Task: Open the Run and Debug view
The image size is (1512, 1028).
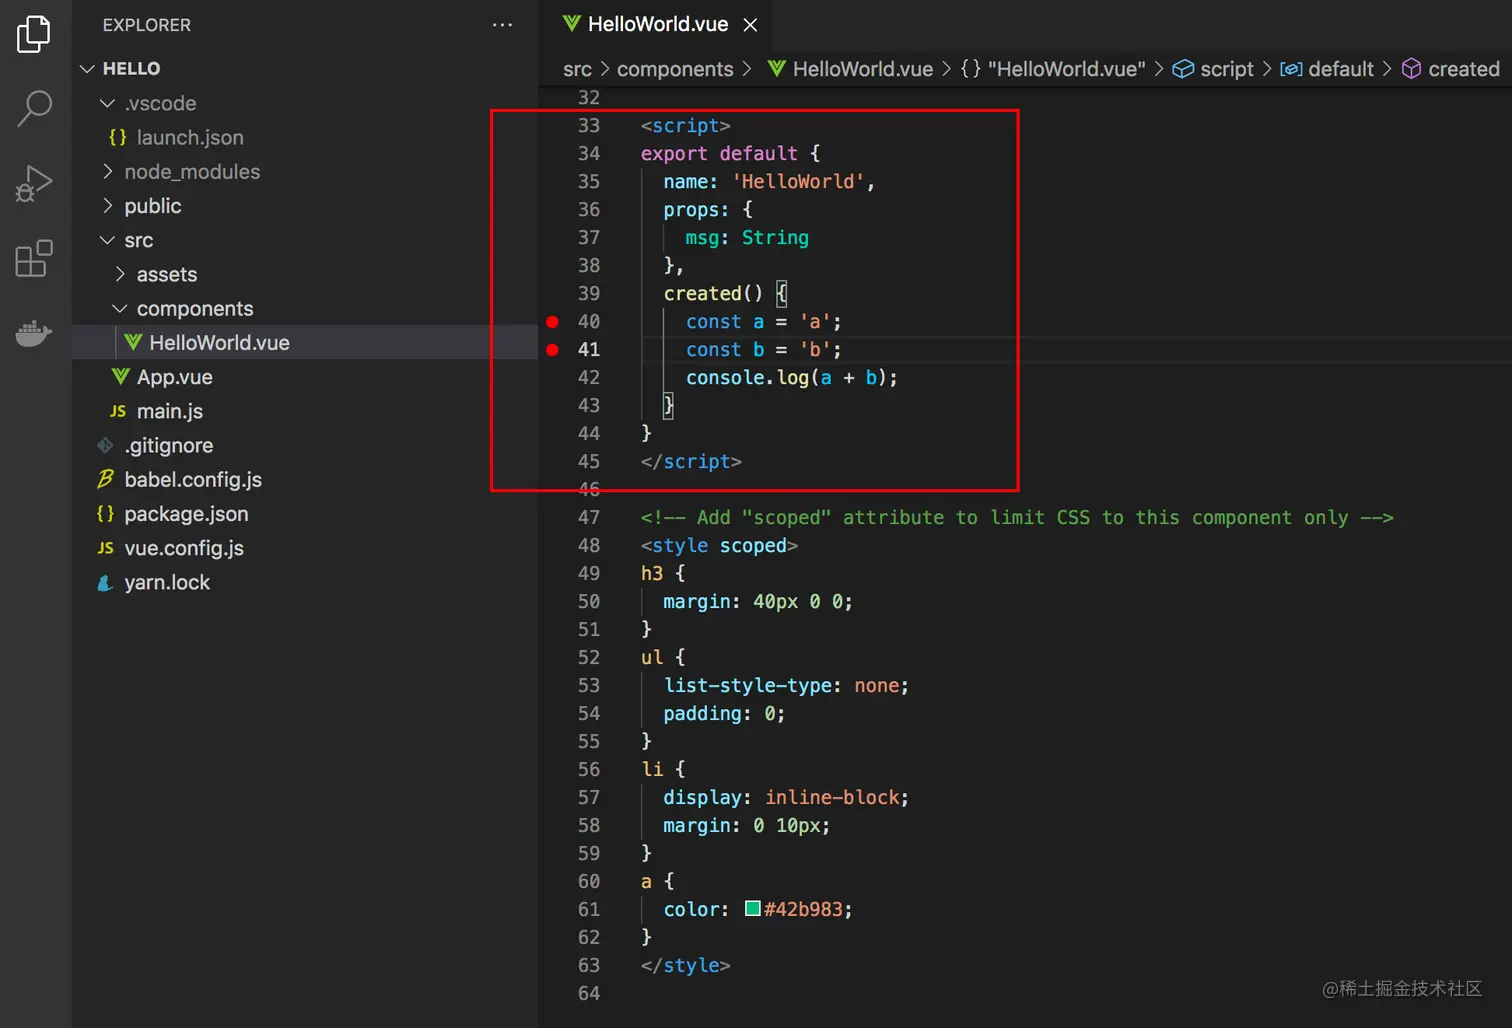Action: [34, 183]
